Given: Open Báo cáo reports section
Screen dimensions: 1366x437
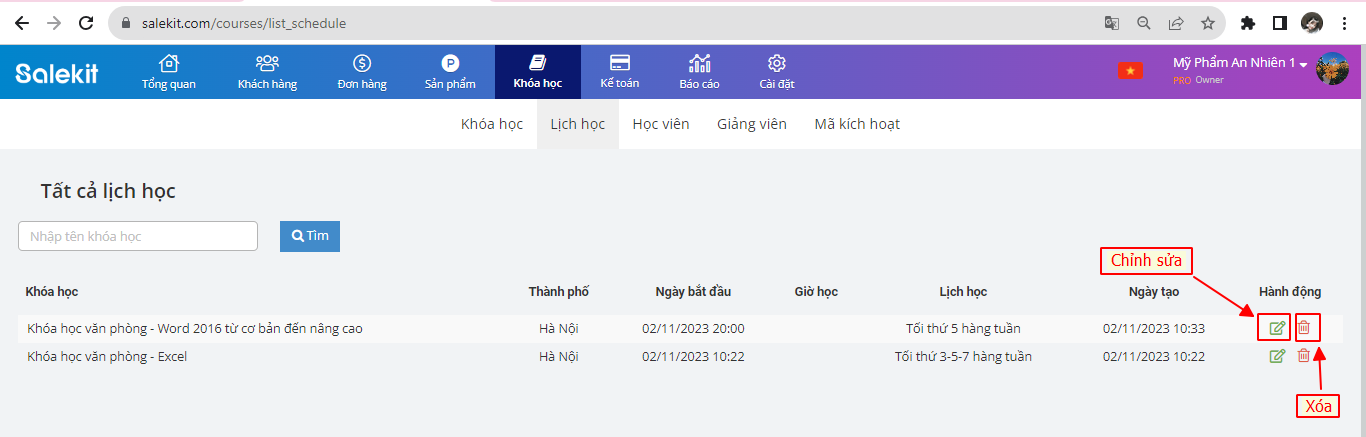Looking at the screenshot, I should pyautogui.click(x=699, y=72).
